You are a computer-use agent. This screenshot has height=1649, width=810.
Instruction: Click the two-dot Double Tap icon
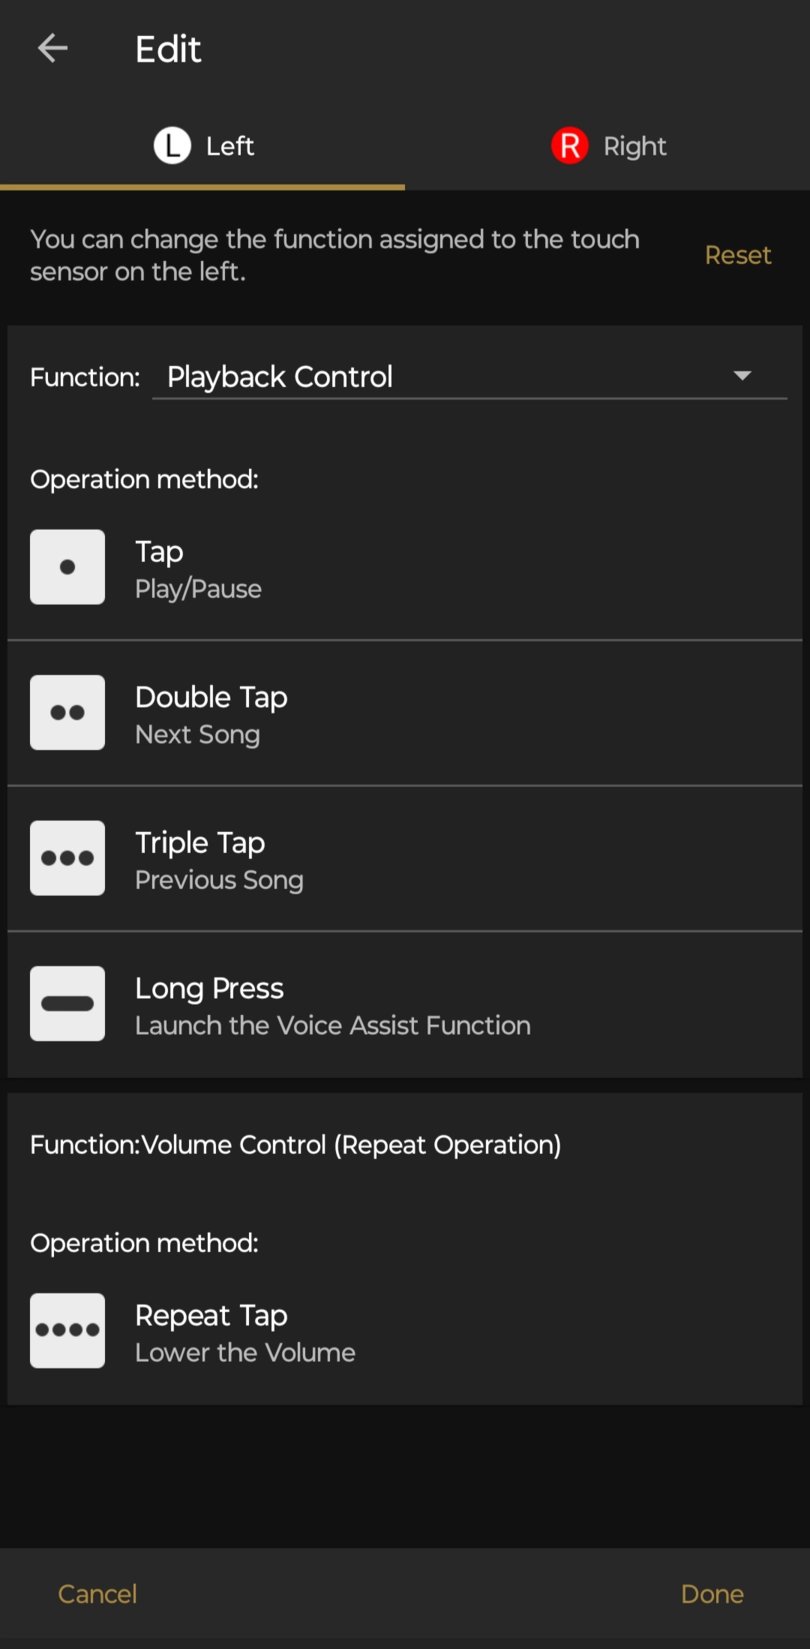point(67,713)
